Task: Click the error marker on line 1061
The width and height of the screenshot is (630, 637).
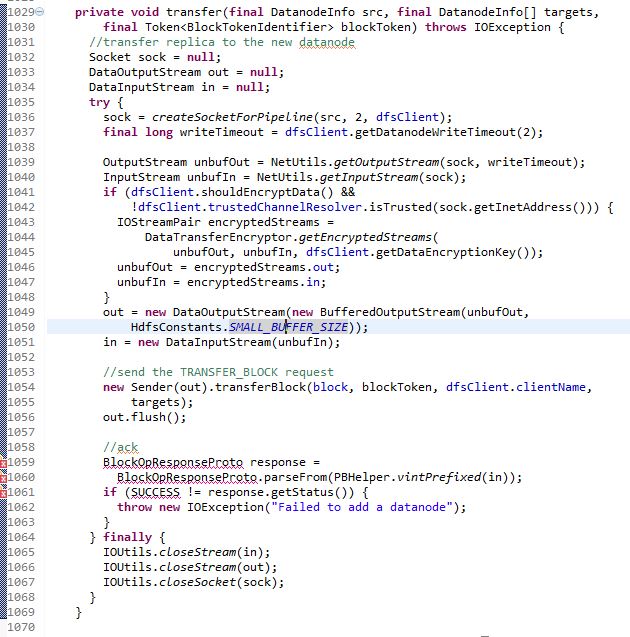Action: point(4,492)
